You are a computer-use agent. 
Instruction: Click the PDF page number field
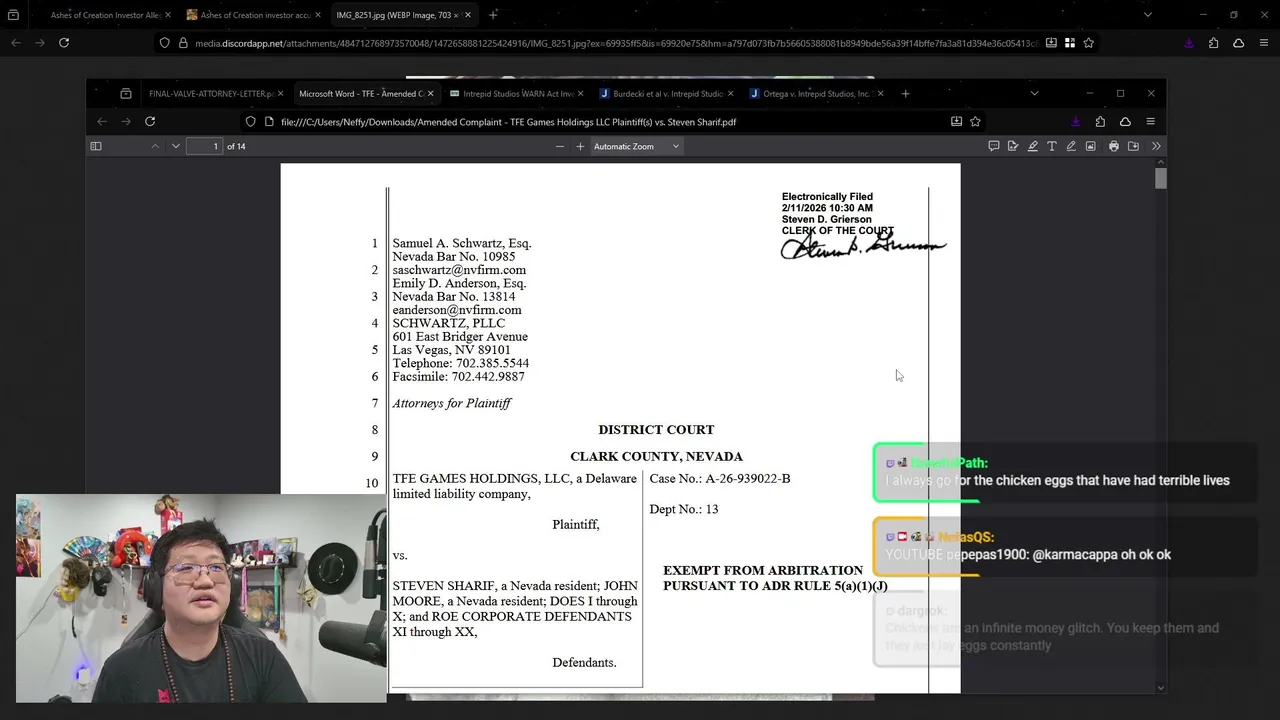click(204, 146)
